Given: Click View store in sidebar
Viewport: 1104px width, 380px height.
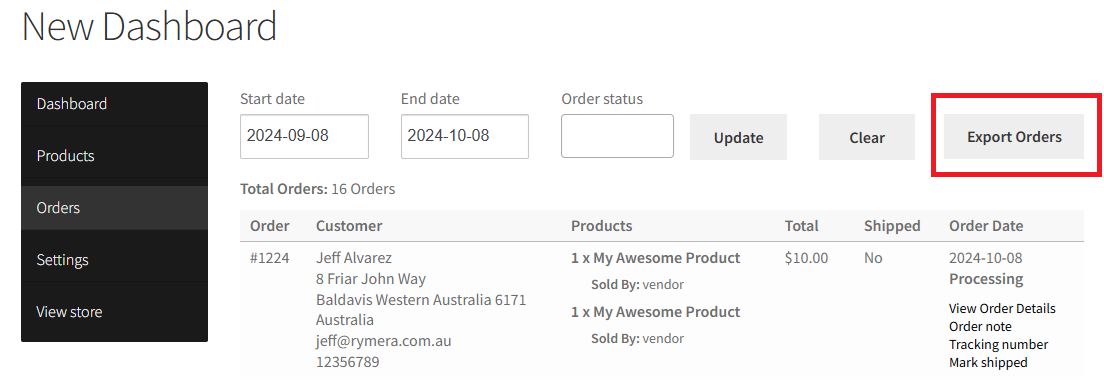Looking at the screenshot, I should pyautogui.click(x=114, y=312).
